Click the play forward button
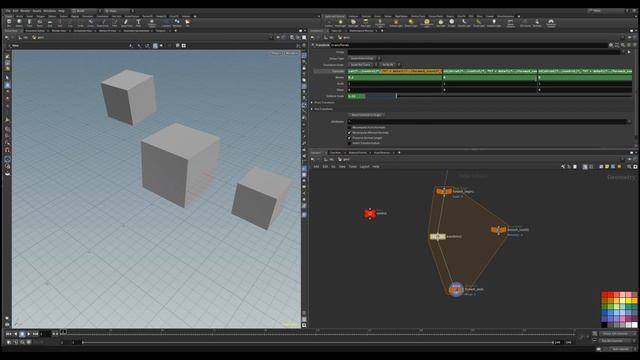Viewport: 640px width, 360px height. point(29,334)
